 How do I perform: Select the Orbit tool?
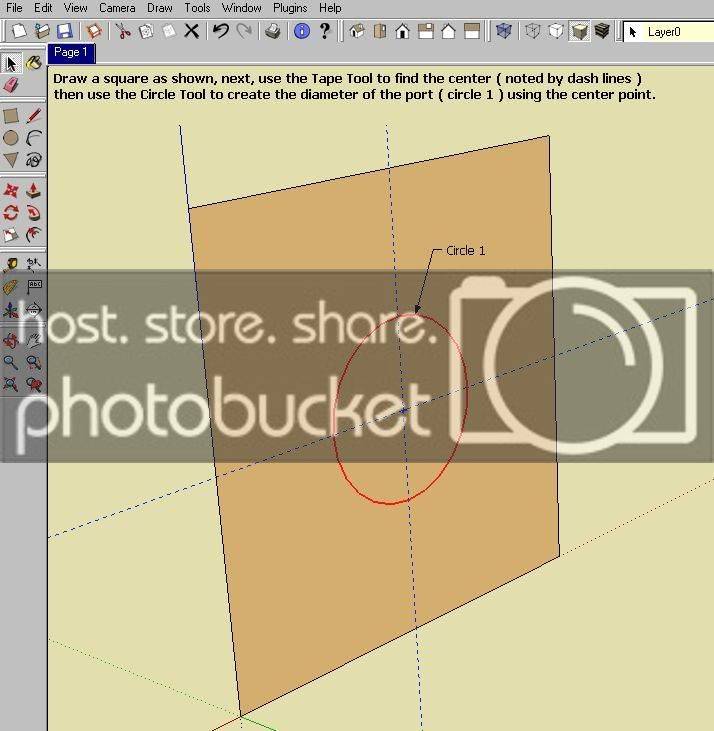tap(11, 340)
